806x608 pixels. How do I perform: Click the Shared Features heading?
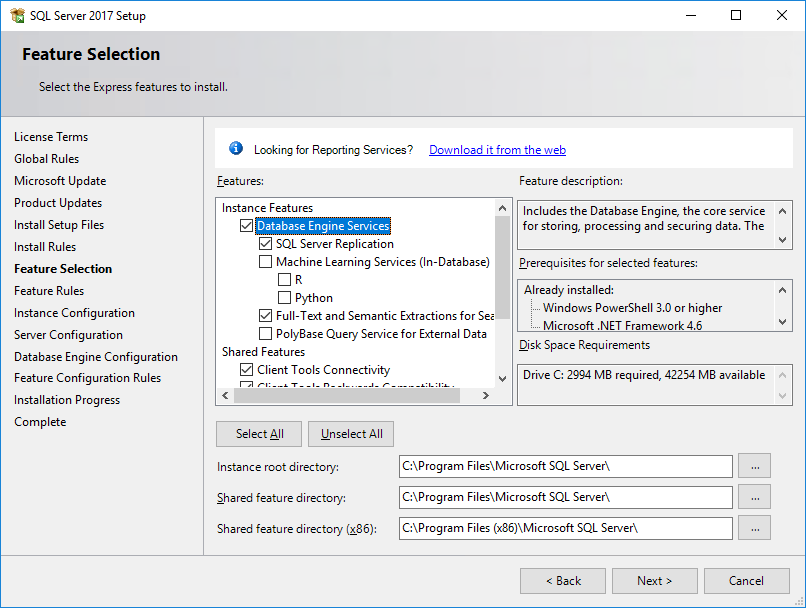tap(263, 352)
